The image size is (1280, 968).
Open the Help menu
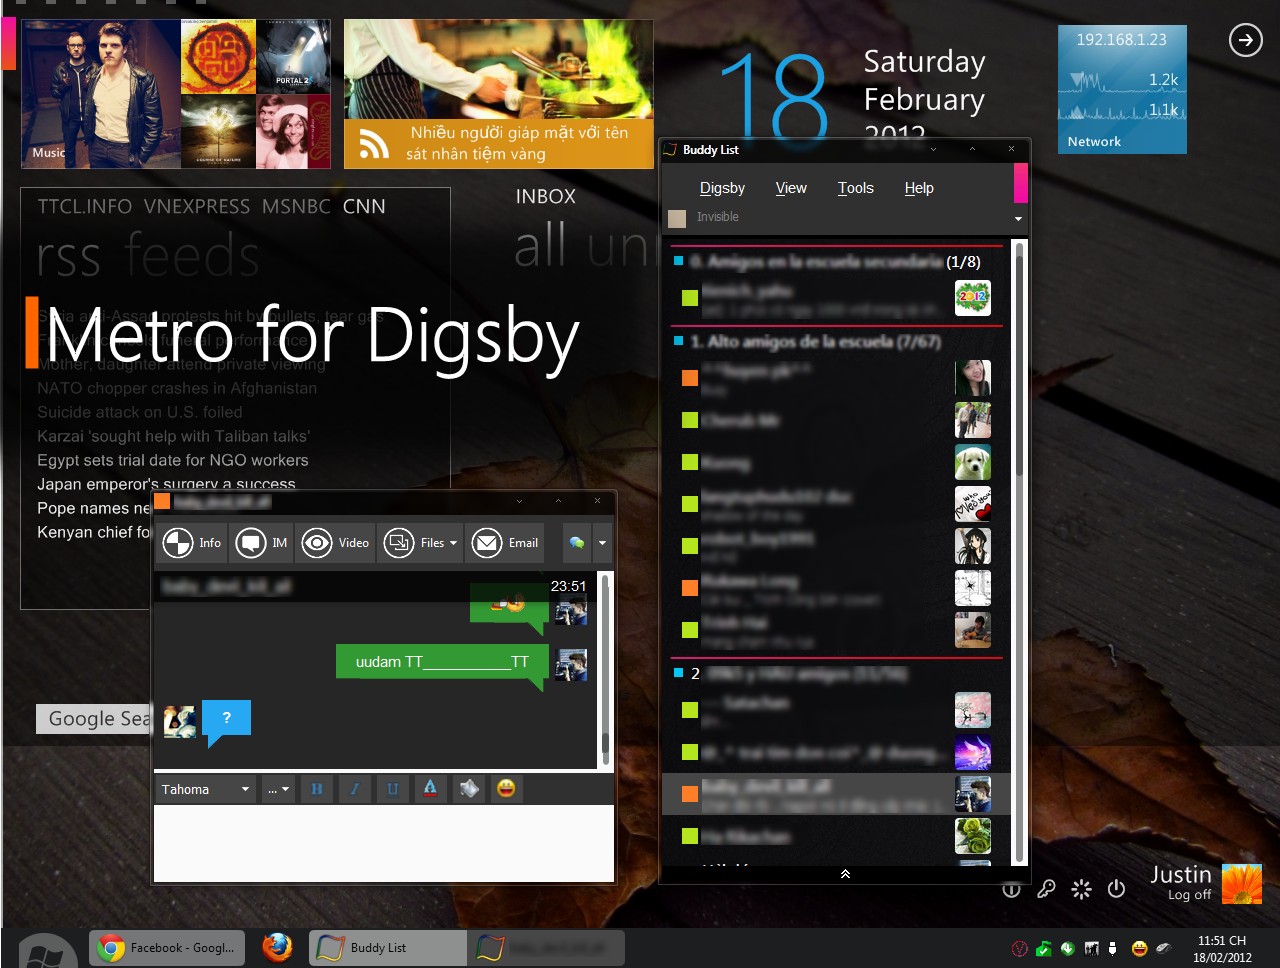point(919,188)
